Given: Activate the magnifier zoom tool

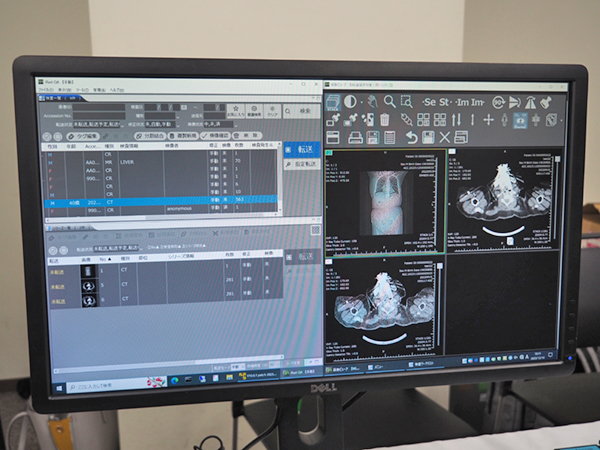Looking at the screenshot, I should coord(389,102).
